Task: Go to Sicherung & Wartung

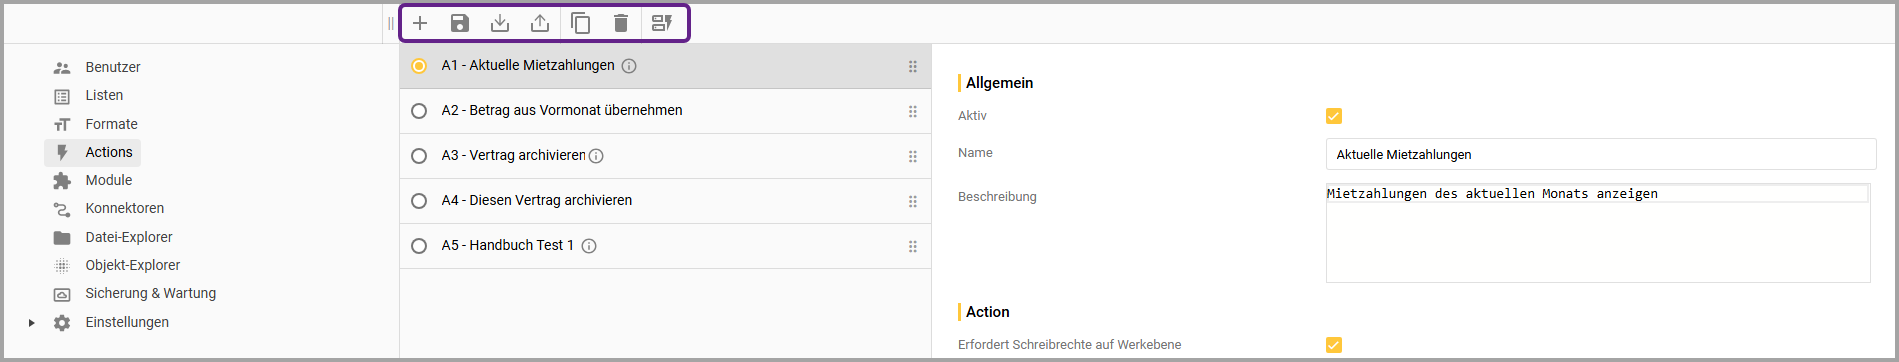Action: [x=150, y=293]
